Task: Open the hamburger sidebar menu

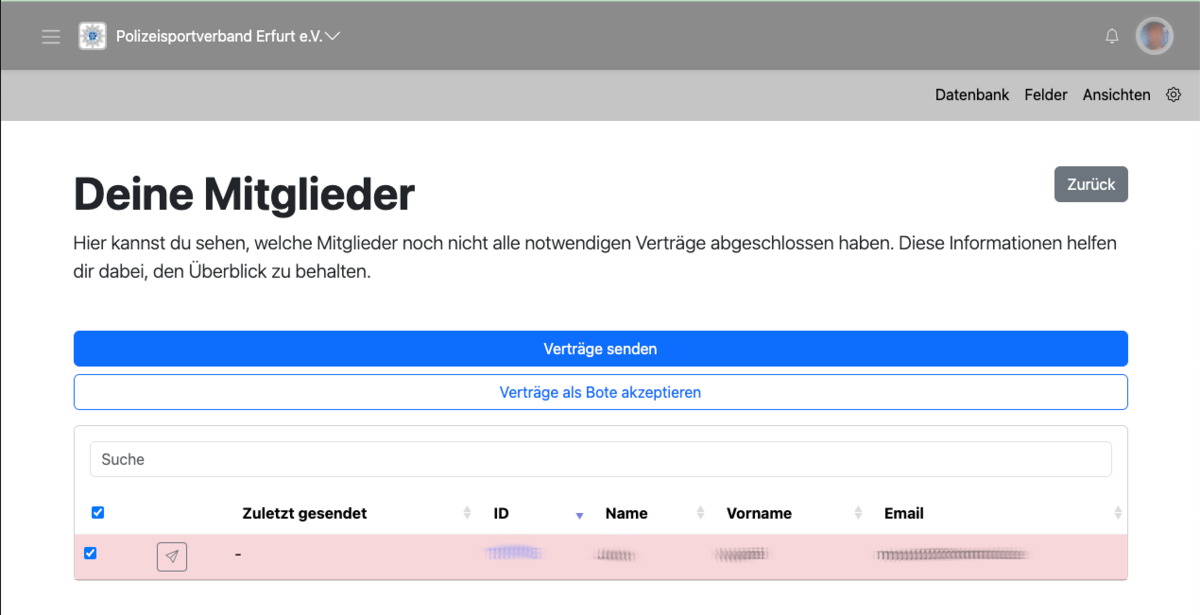Action: coord(51,37)
